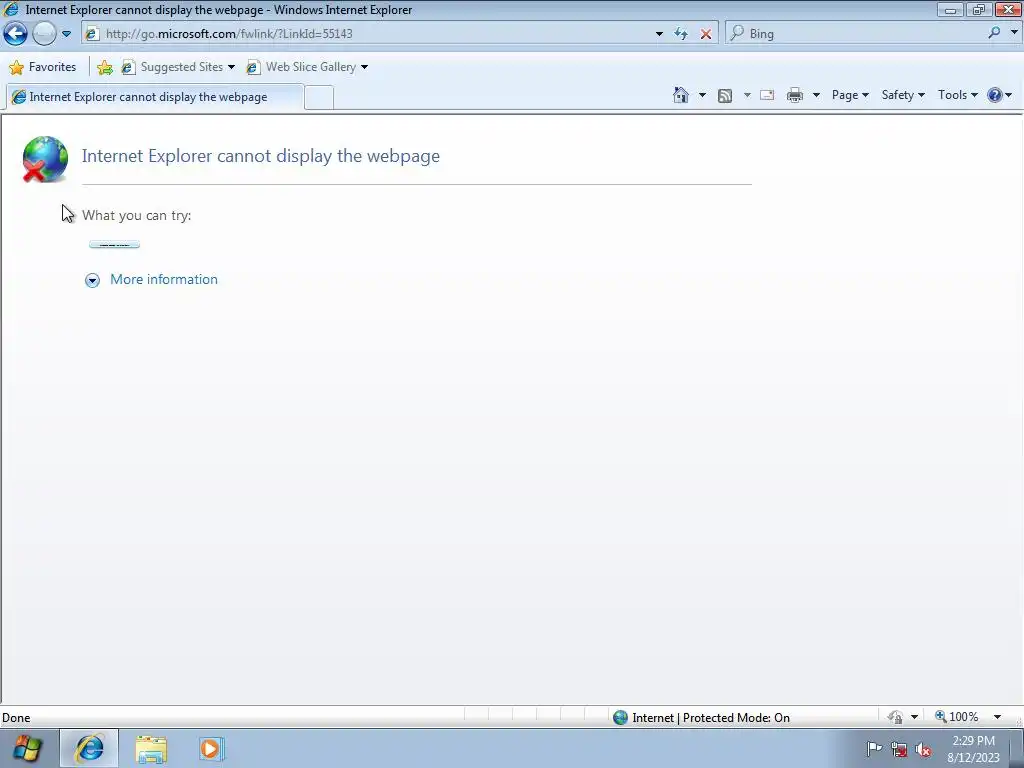Open Windows Explorer from the taskbar

coord(151,749)
